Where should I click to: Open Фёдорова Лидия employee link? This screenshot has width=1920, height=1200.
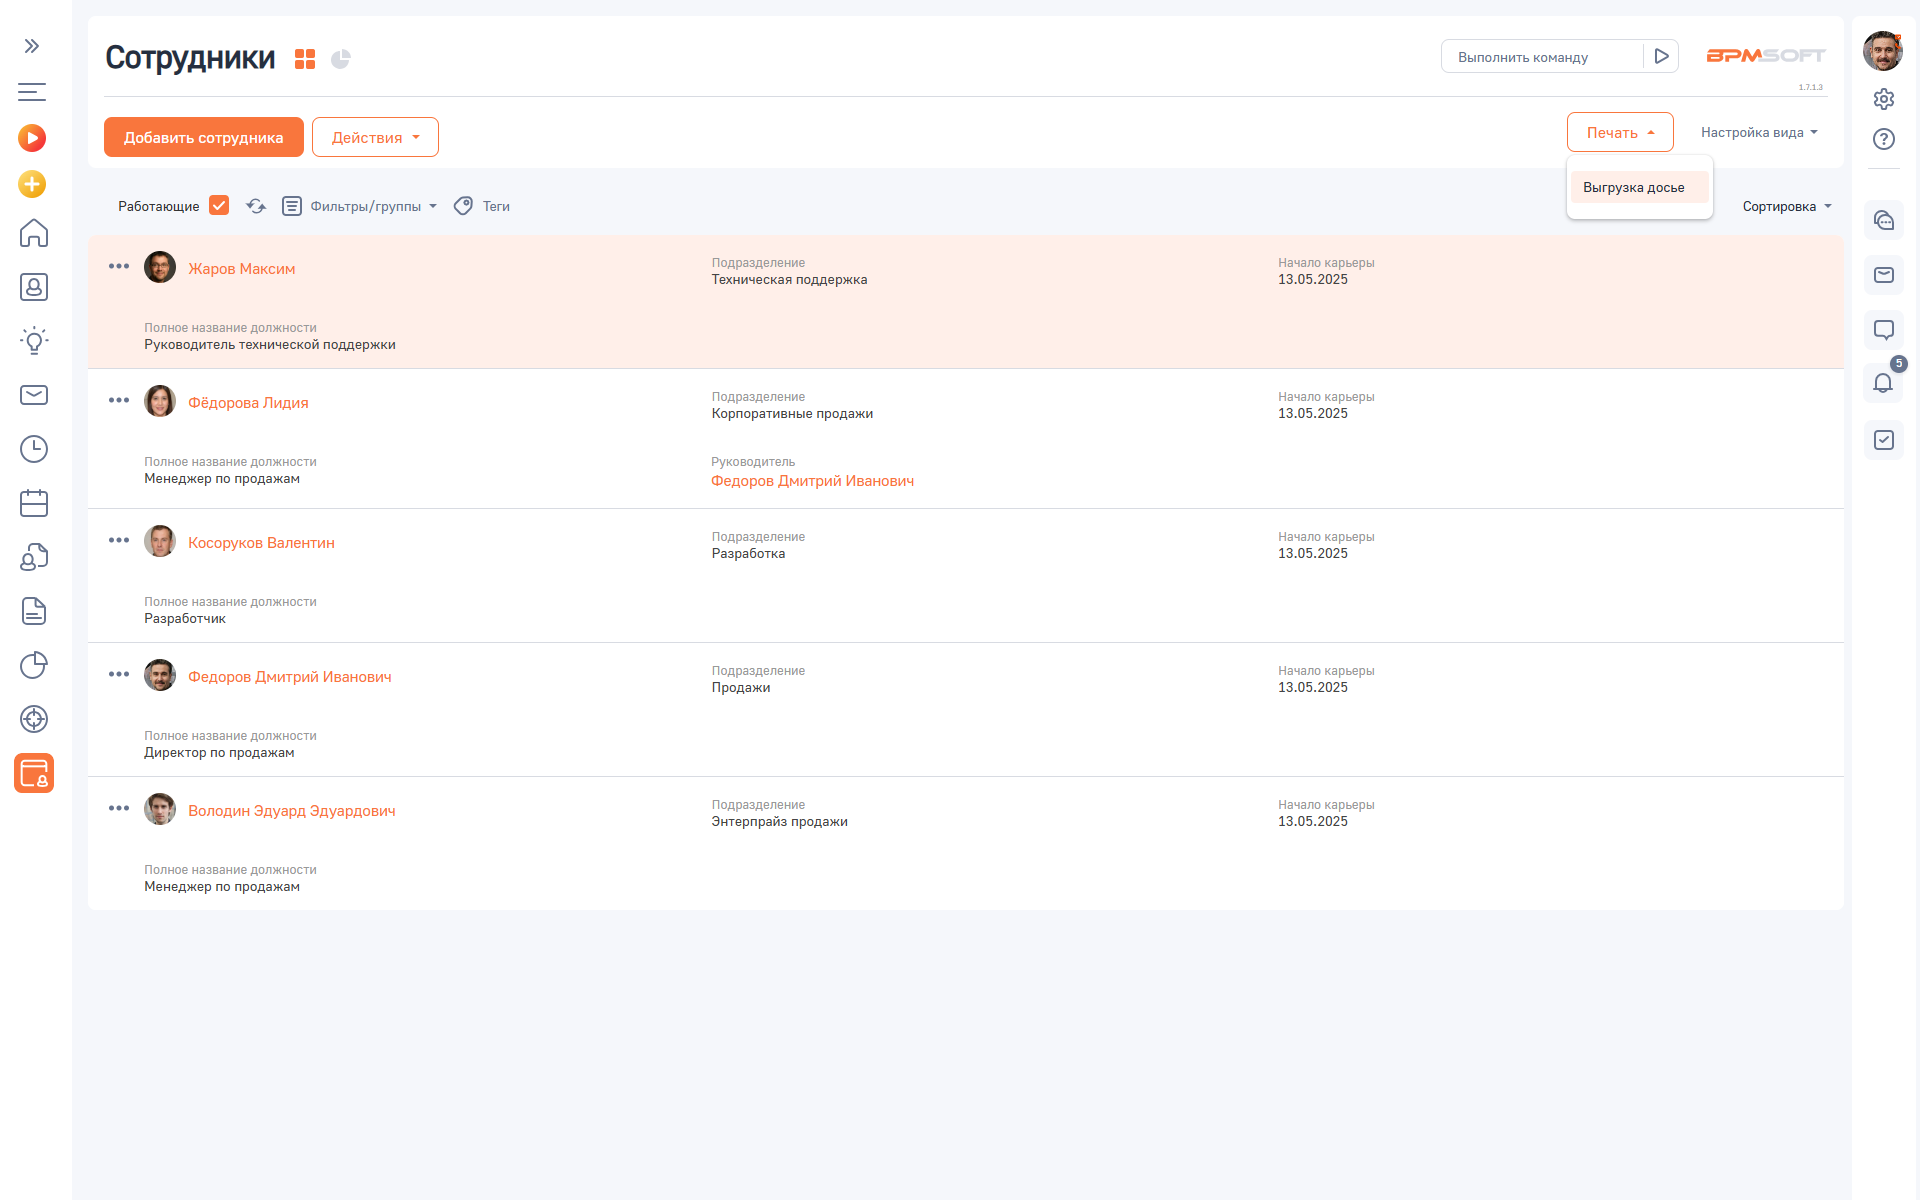(248, 403)
